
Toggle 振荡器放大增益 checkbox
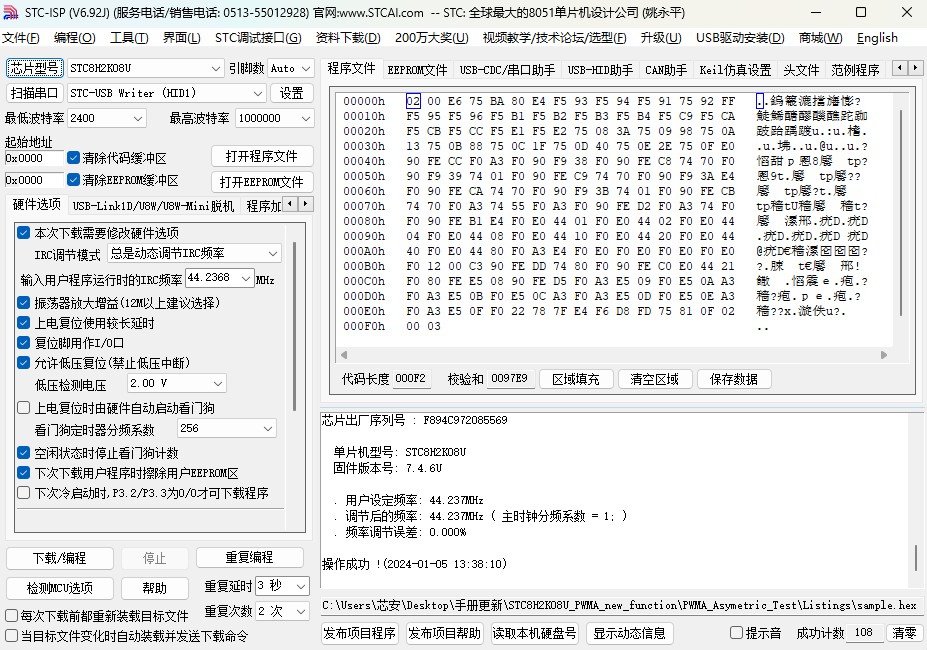coord(24,303)
